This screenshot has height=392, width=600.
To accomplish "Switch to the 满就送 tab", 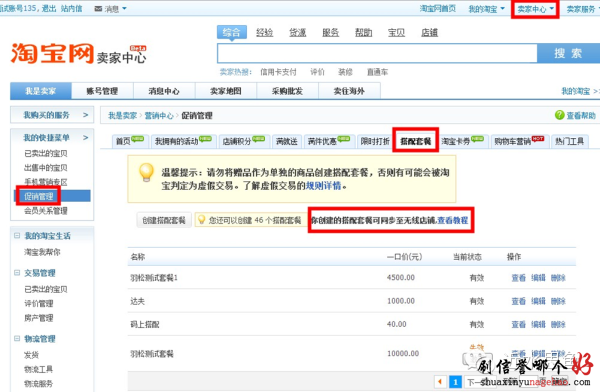I will pyautogui.click(x=287, y=141).
